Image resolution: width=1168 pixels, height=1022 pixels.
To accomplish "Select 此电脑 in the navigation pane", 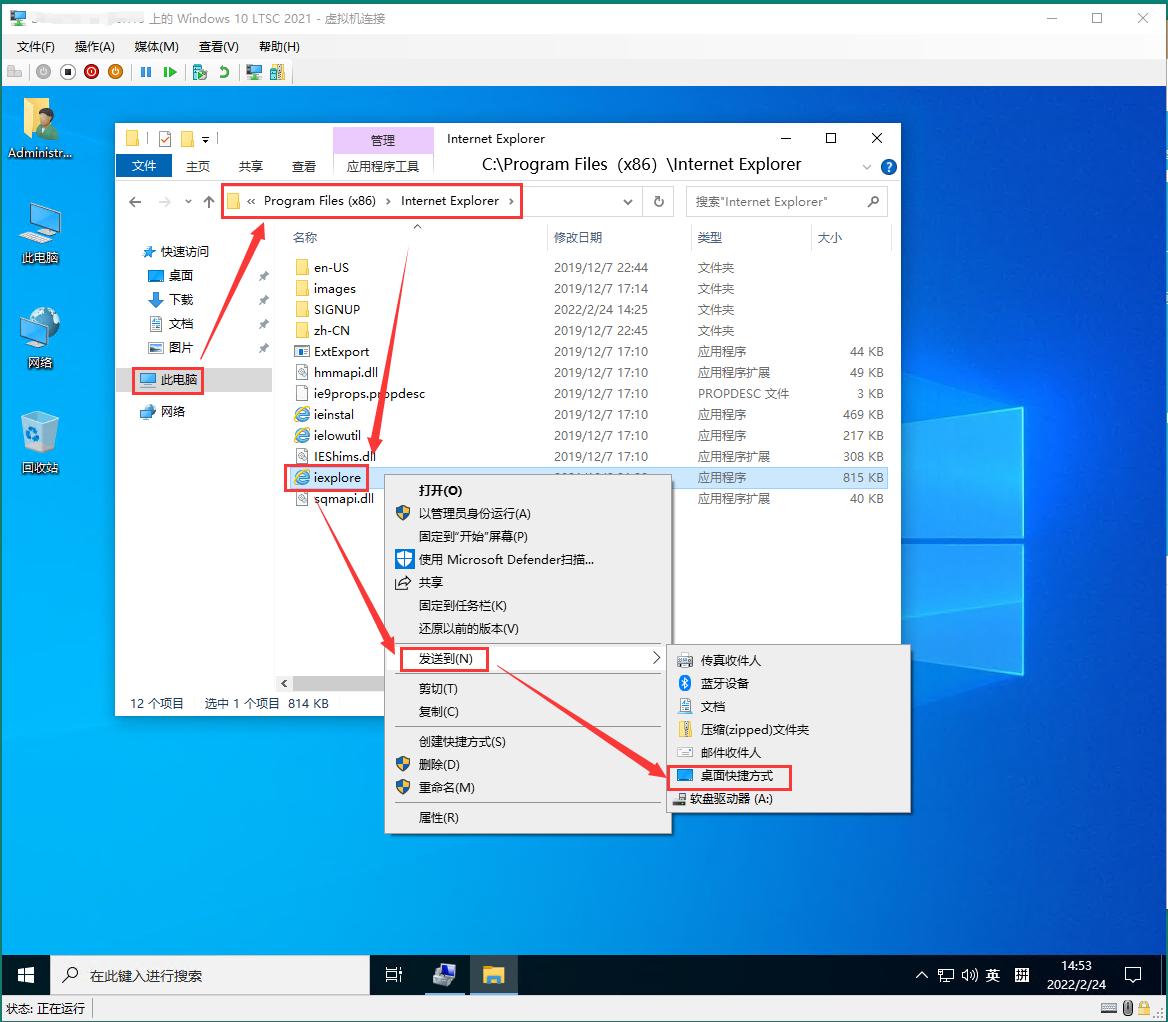I will (178, 380).
